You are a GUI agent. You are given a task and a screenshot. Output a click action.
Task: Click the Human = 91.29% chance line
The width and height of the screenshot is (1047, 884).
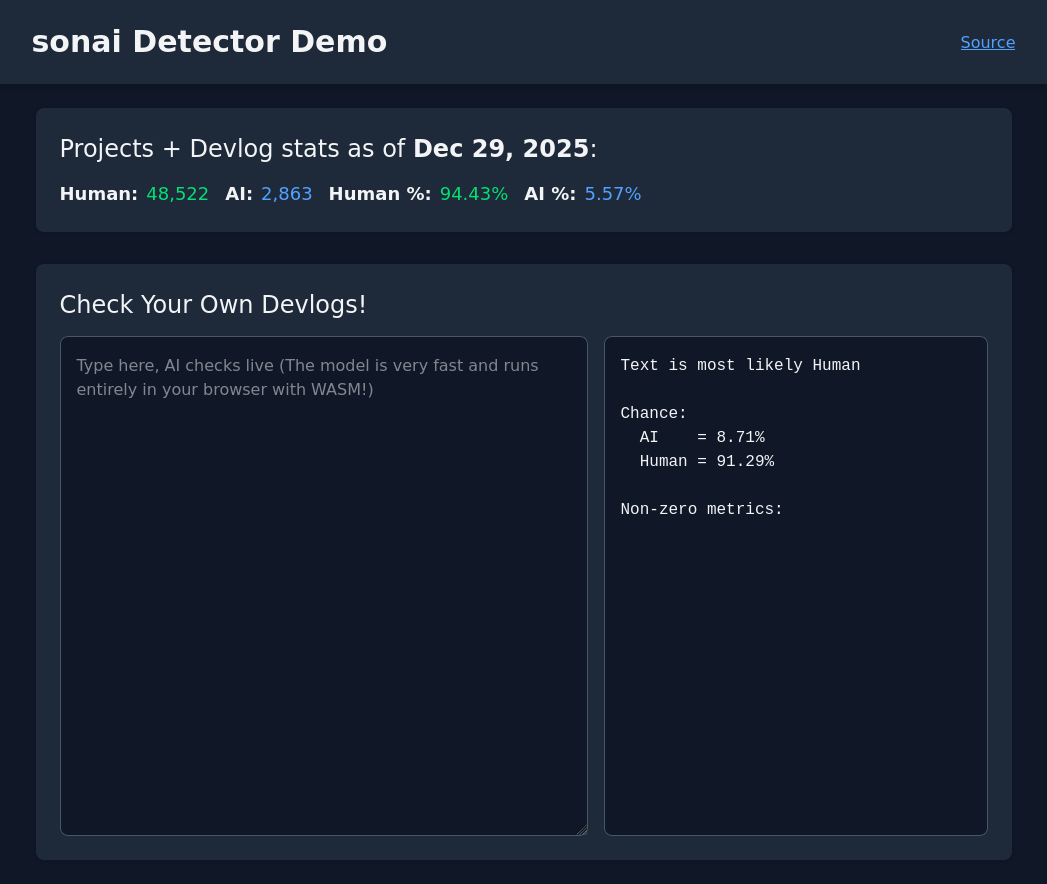point(706,462)
